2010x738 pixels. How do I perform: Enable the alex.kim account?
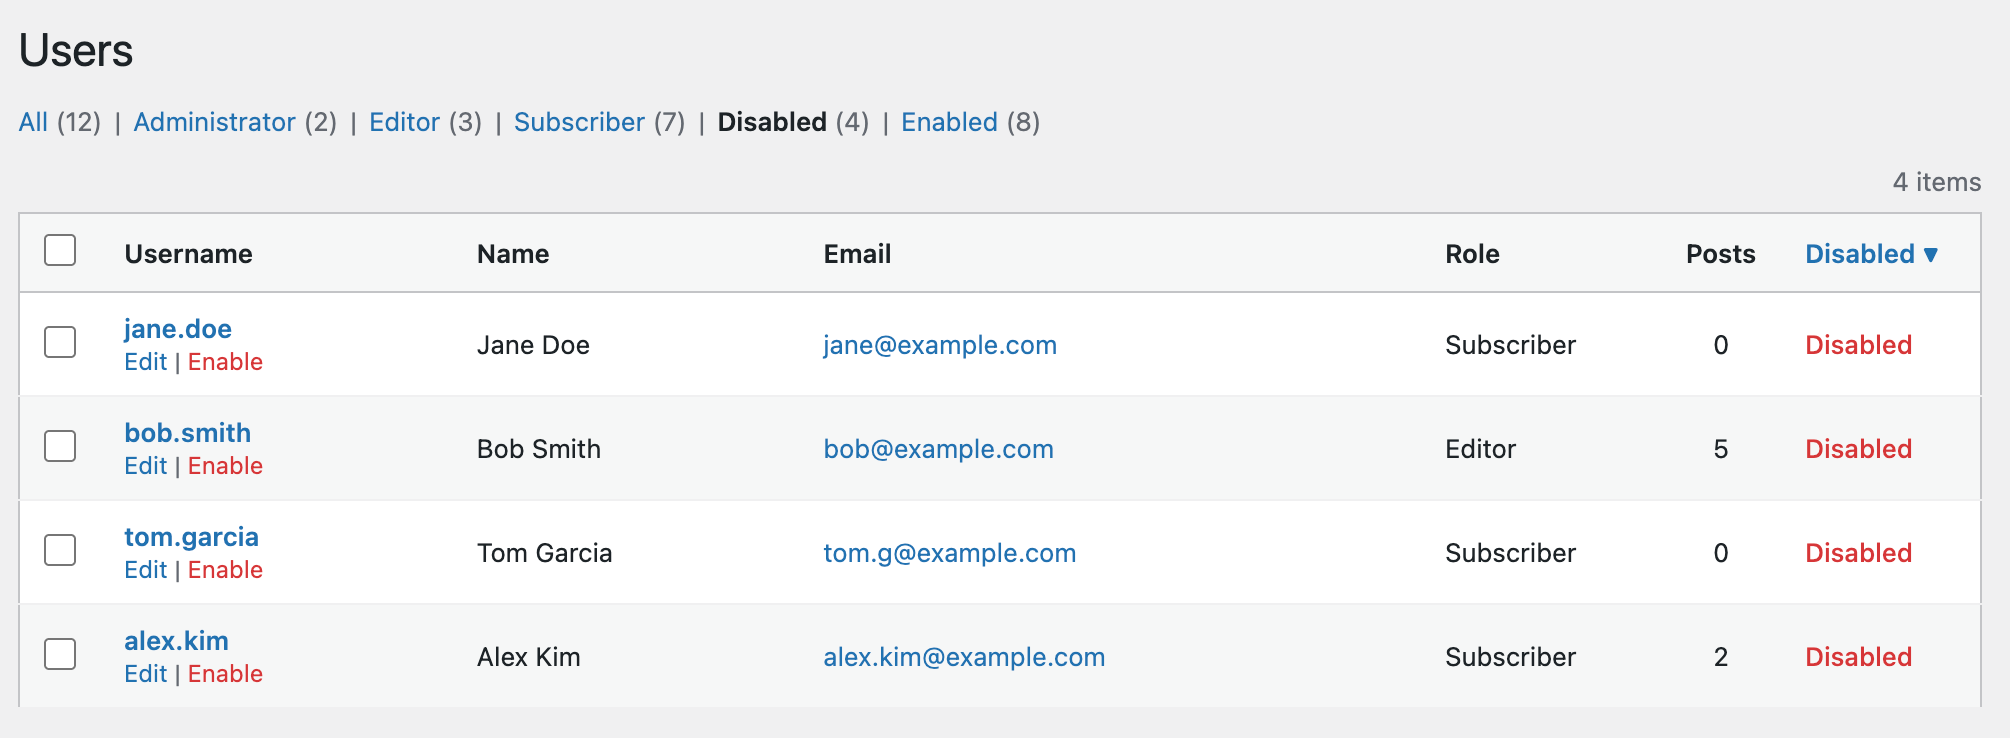point(225,674)
